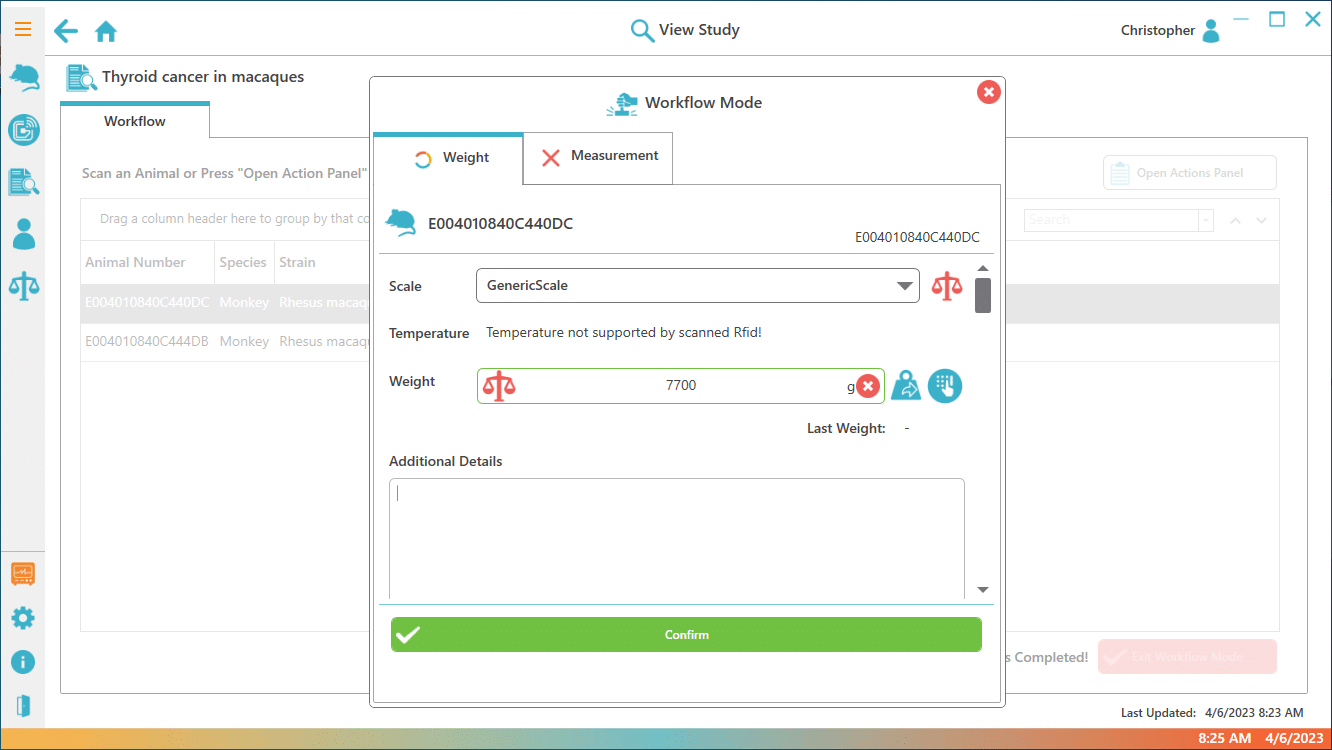Close the Workflow Mode dialog

pos(988,93)
